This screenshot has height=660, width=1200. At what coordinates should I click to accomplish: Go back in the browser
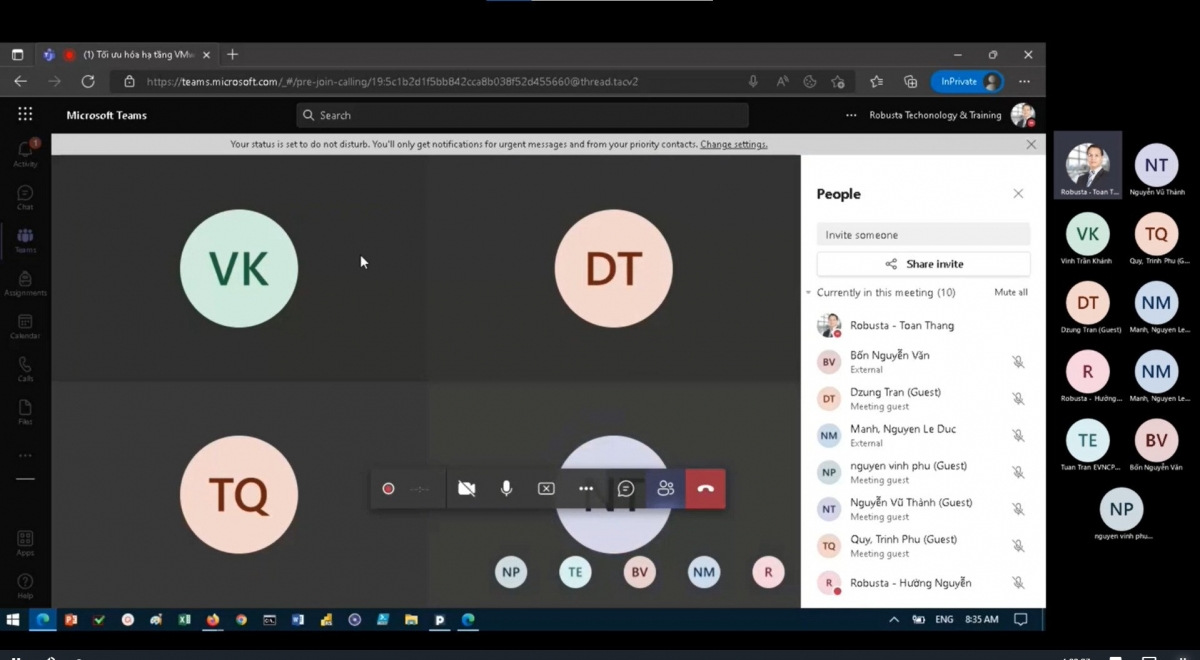pyautogui.click(x=21, y=82)
